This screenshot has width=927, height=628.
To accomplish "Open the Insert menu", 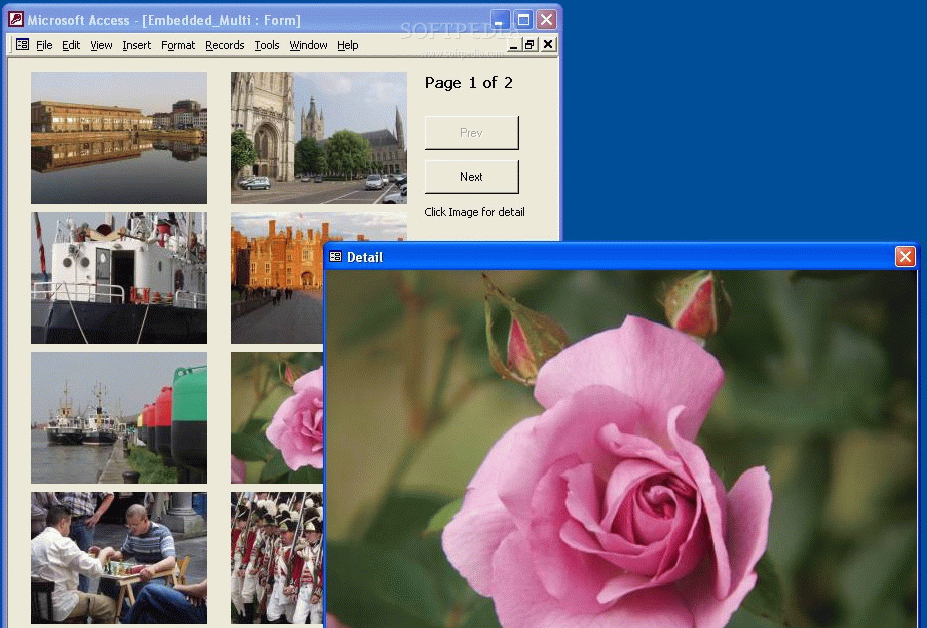I will coord(137,45).
